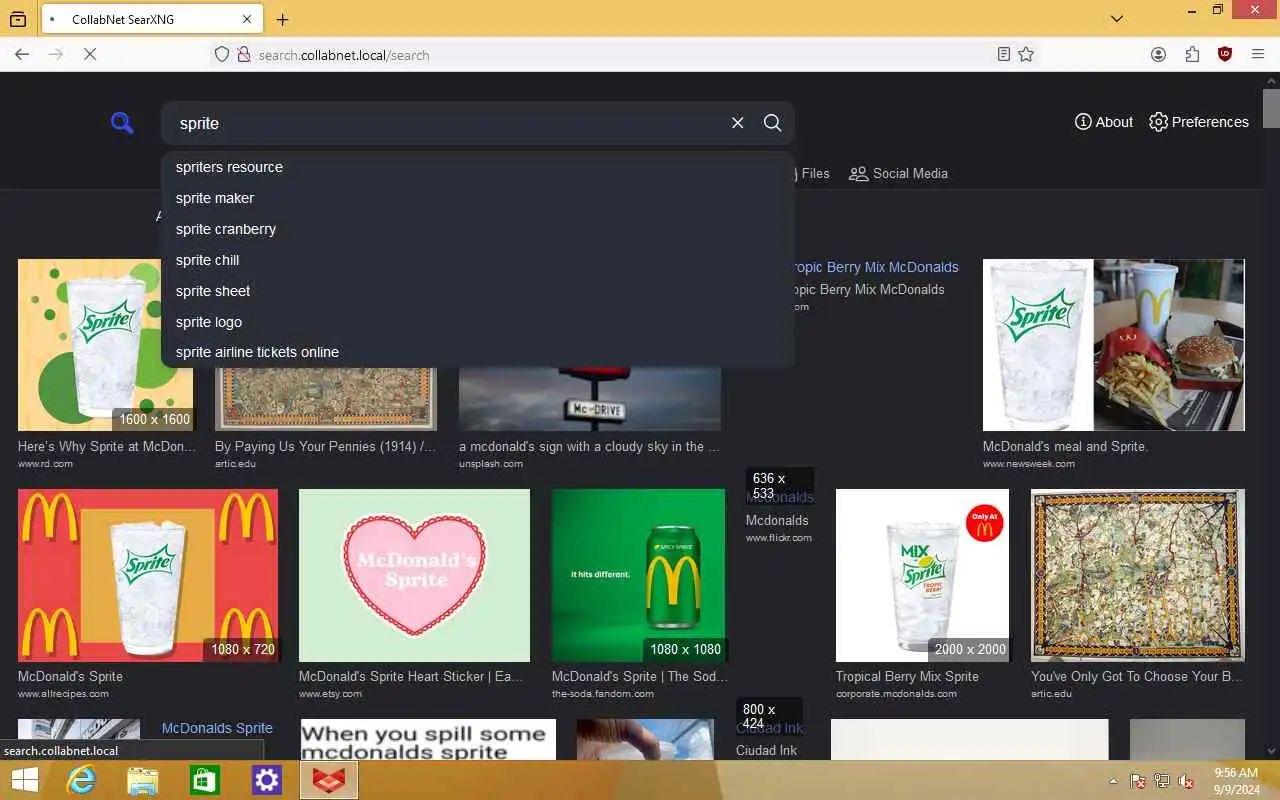This screenshot has width=1280, height=800.
Task: Open 'Here's Why Sprite at McDon...' thumbnail
Action: 106,345
